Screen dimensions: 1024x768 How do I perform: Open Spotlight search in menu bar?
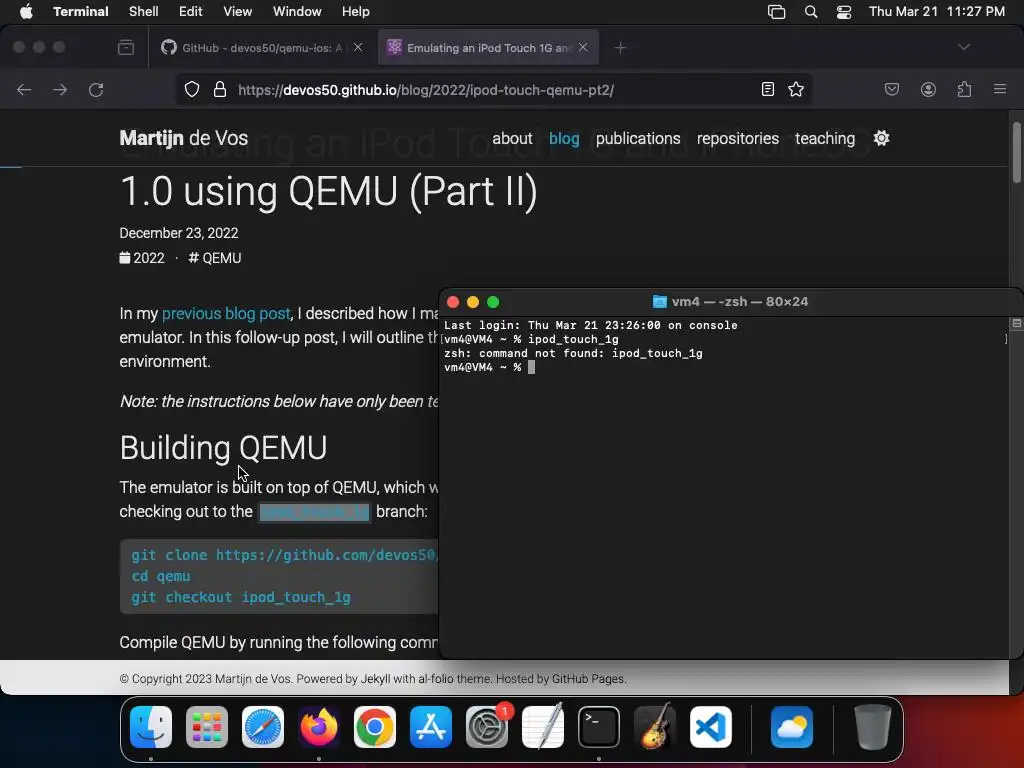pos(810,12)
